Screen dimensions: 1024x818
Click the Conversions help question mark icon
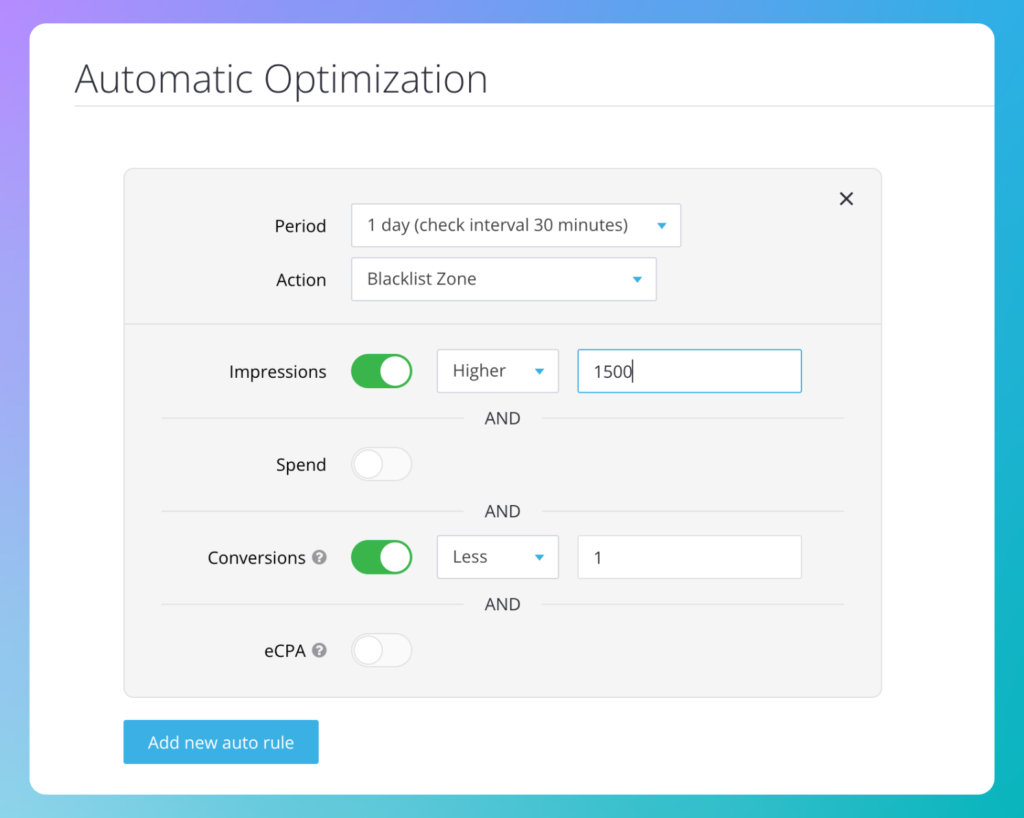(319, 557)
